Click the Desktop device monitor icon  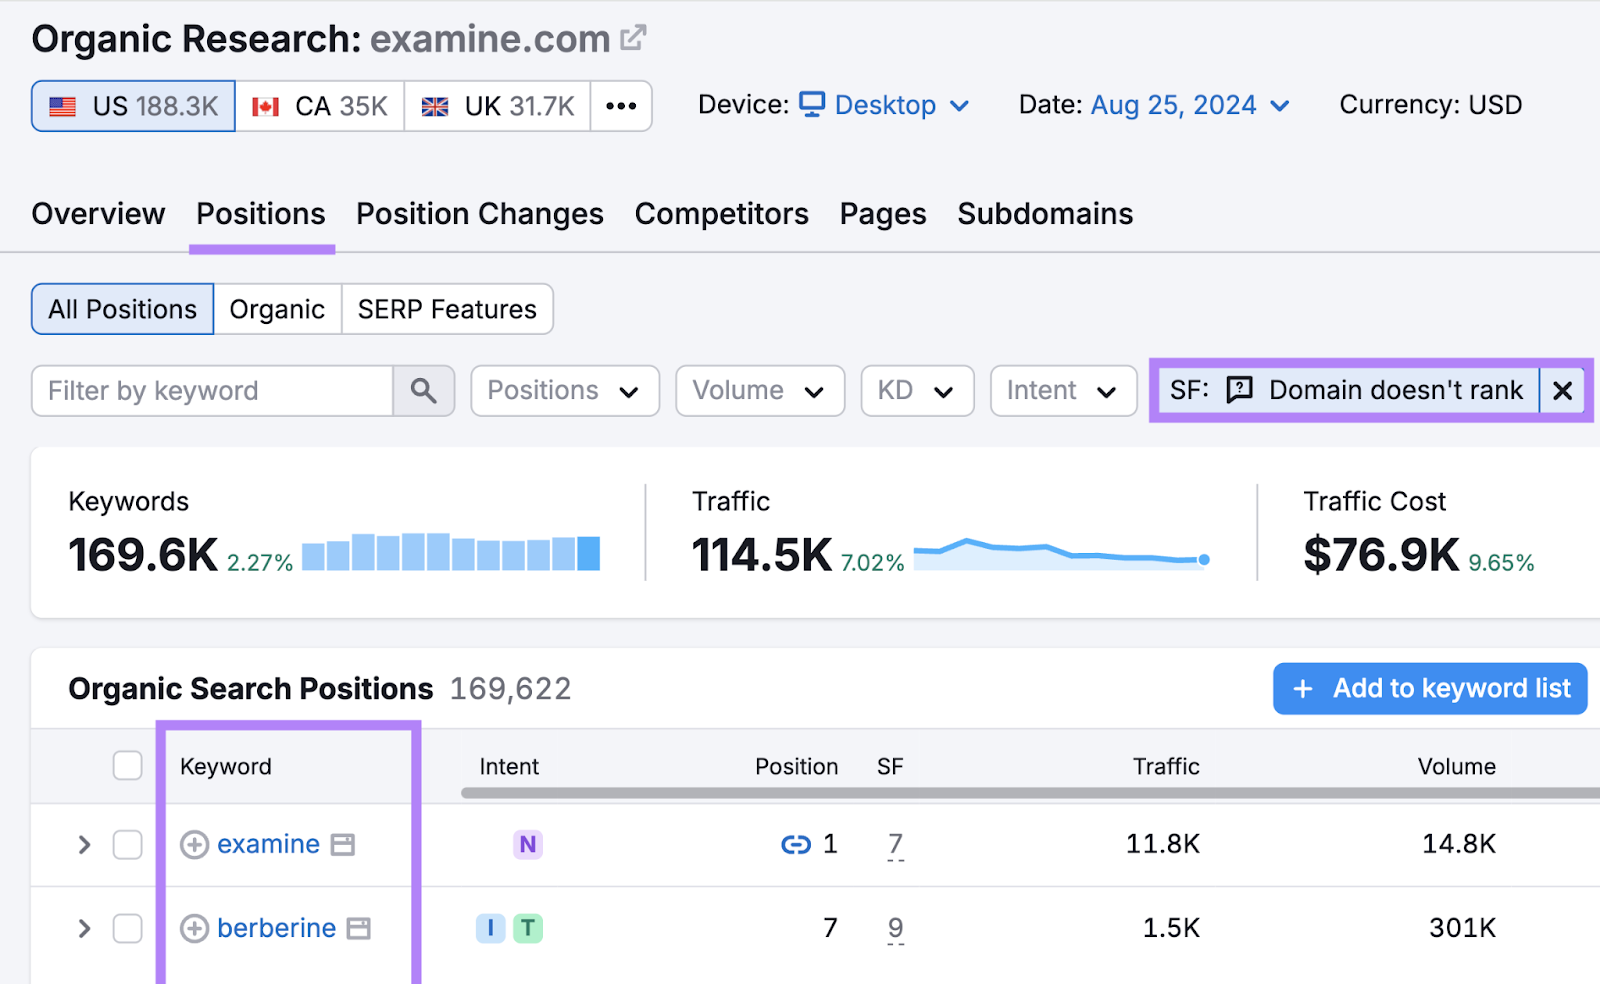pyautogui.click(x=812, y=104)
